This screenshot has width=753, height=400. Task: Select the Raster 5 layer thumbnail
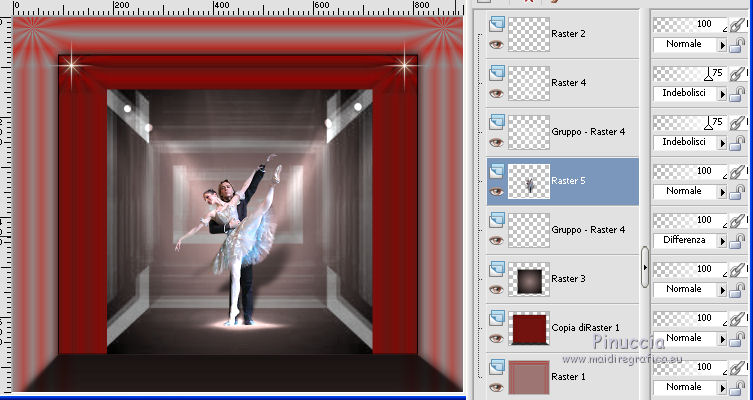point(529,182)
